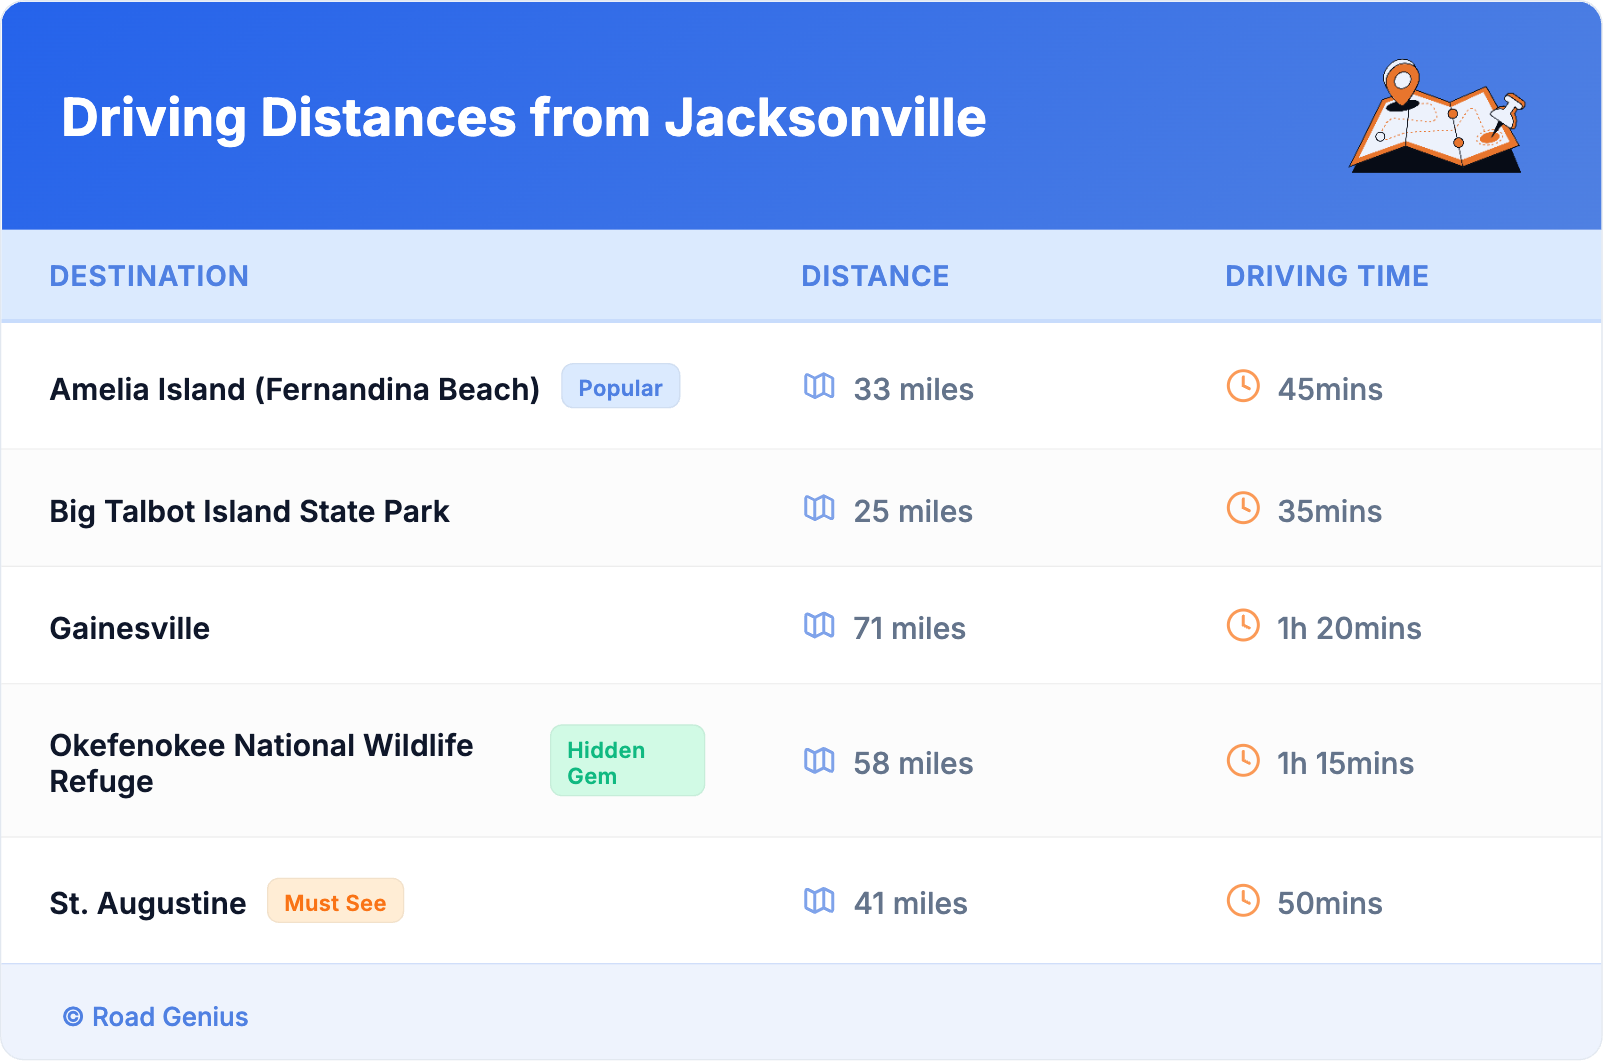Viewport: 1604px width, 1062px height.
Task: Select the Gainesville destination row
Action: coord(130,628)
